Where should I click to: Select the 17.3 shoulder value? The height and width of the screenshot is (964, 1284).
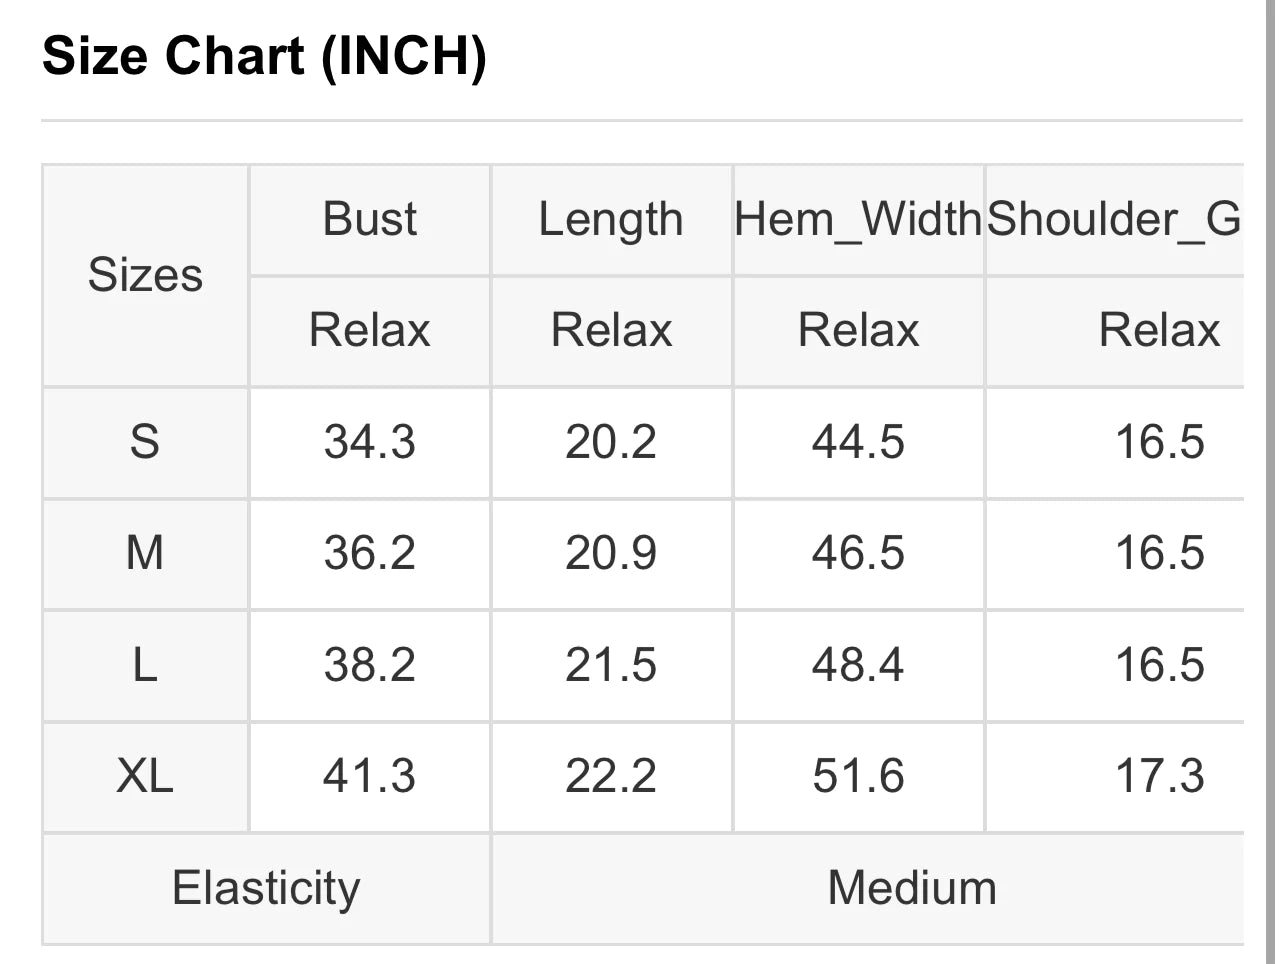point(1160,776)
